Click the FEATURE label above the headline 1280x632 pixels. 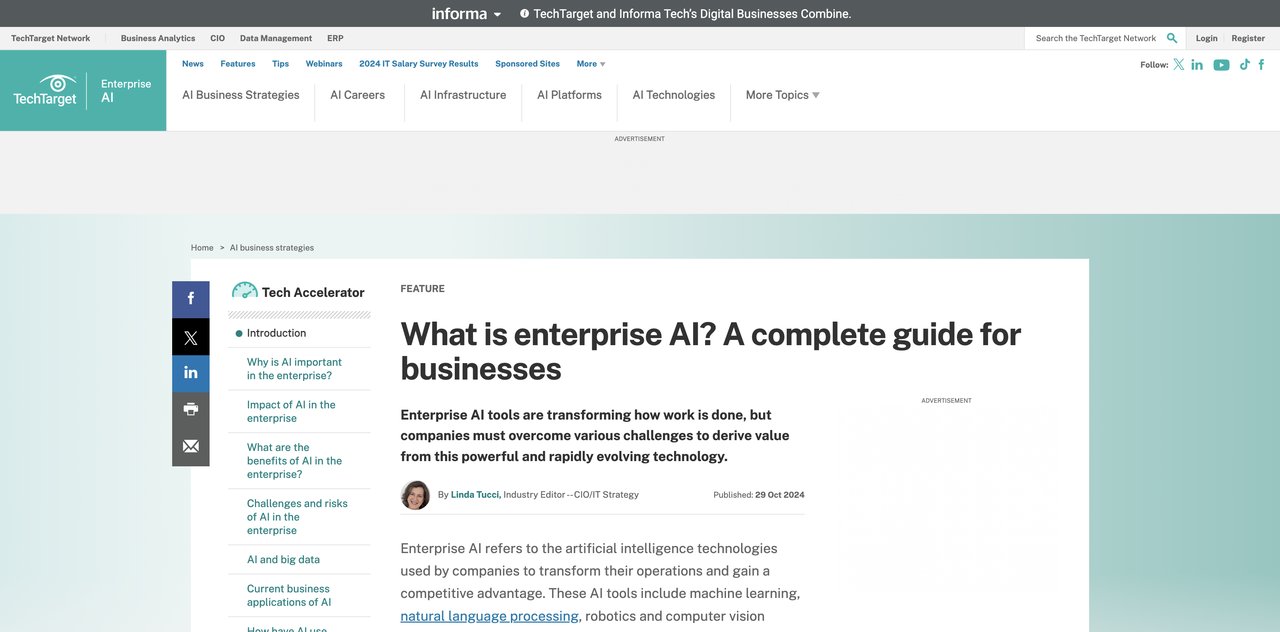click(422, 289)
